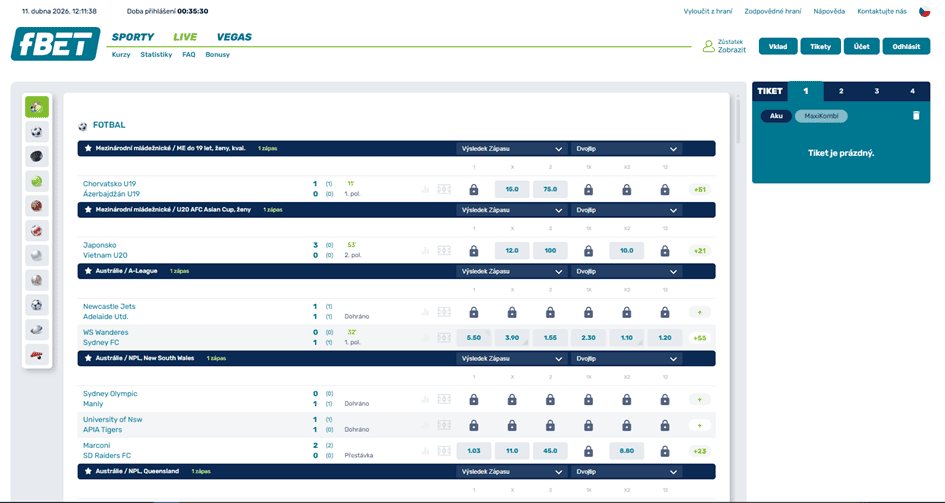Open statistics icon for Chorvatsko U19 match
Viewport: 945px width, 503px height.
425,189
